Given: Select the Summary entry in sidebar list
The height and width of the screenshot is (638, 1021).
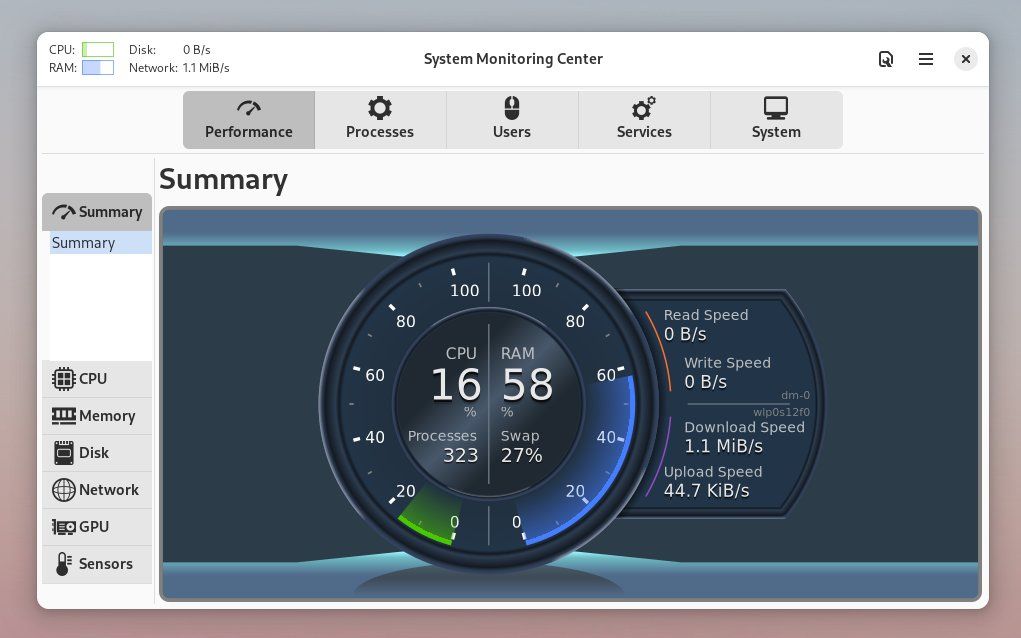Looking at the screenshot, I should (84, 242).
